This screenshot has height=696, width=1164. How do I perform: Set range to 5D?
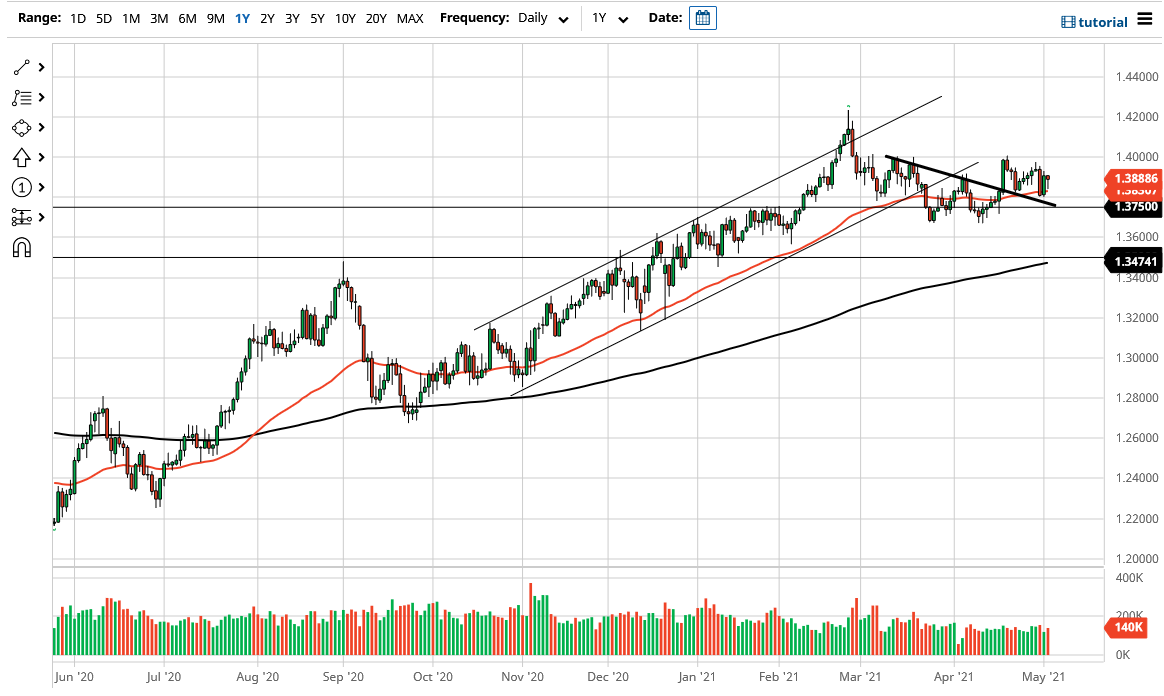(104, 19)
